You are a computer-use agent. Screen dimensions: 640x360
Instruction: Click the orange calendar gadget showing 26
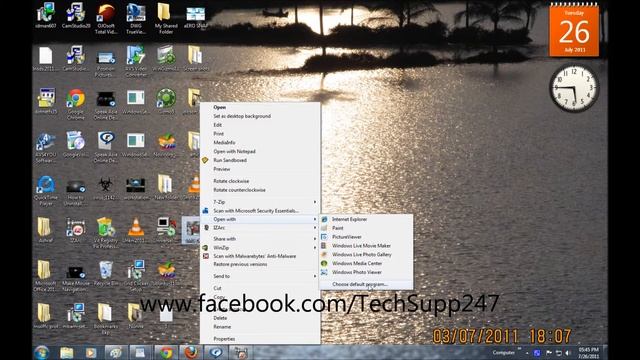click(x=574, y=30)
